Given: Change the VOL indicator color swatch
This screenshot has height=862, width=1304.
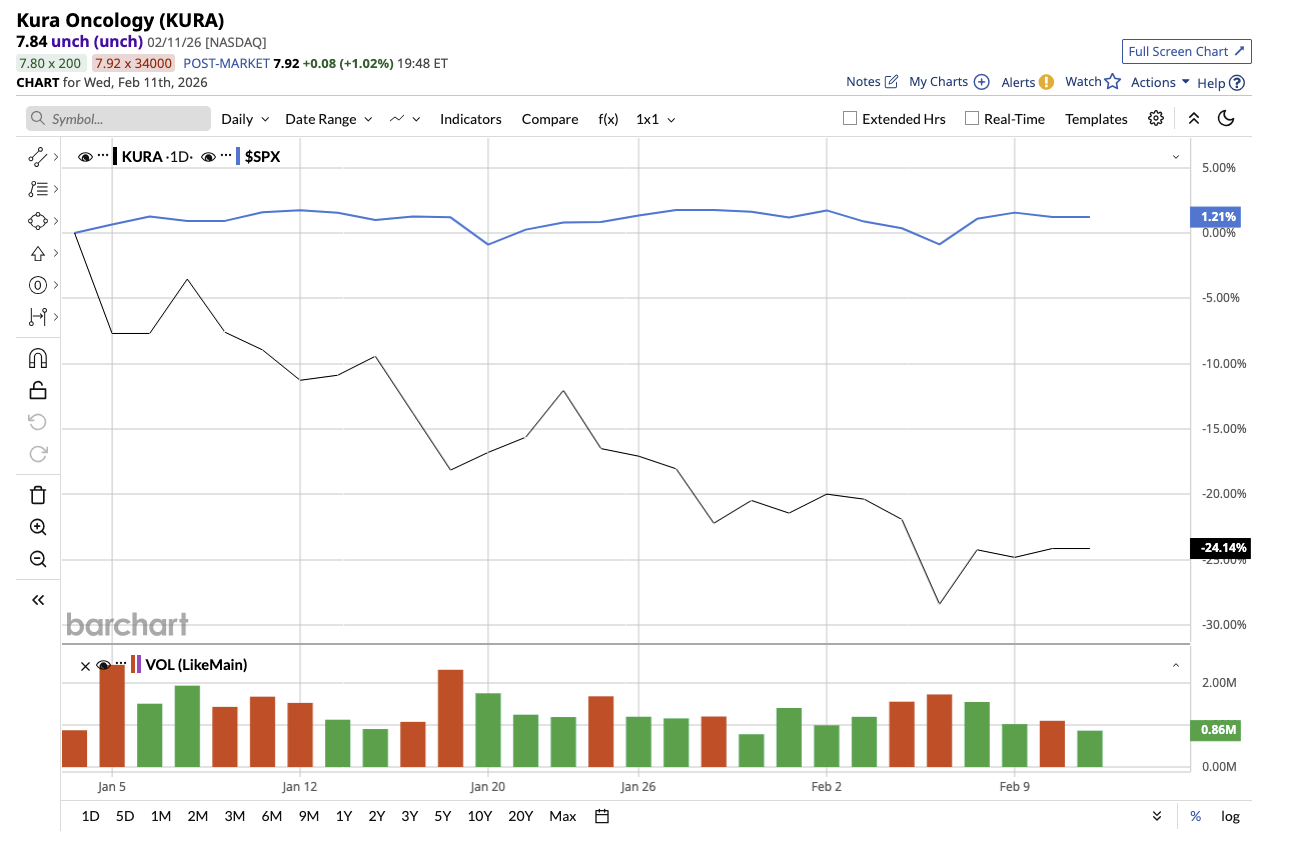Looking at the screenshot, I should point(136,665).
